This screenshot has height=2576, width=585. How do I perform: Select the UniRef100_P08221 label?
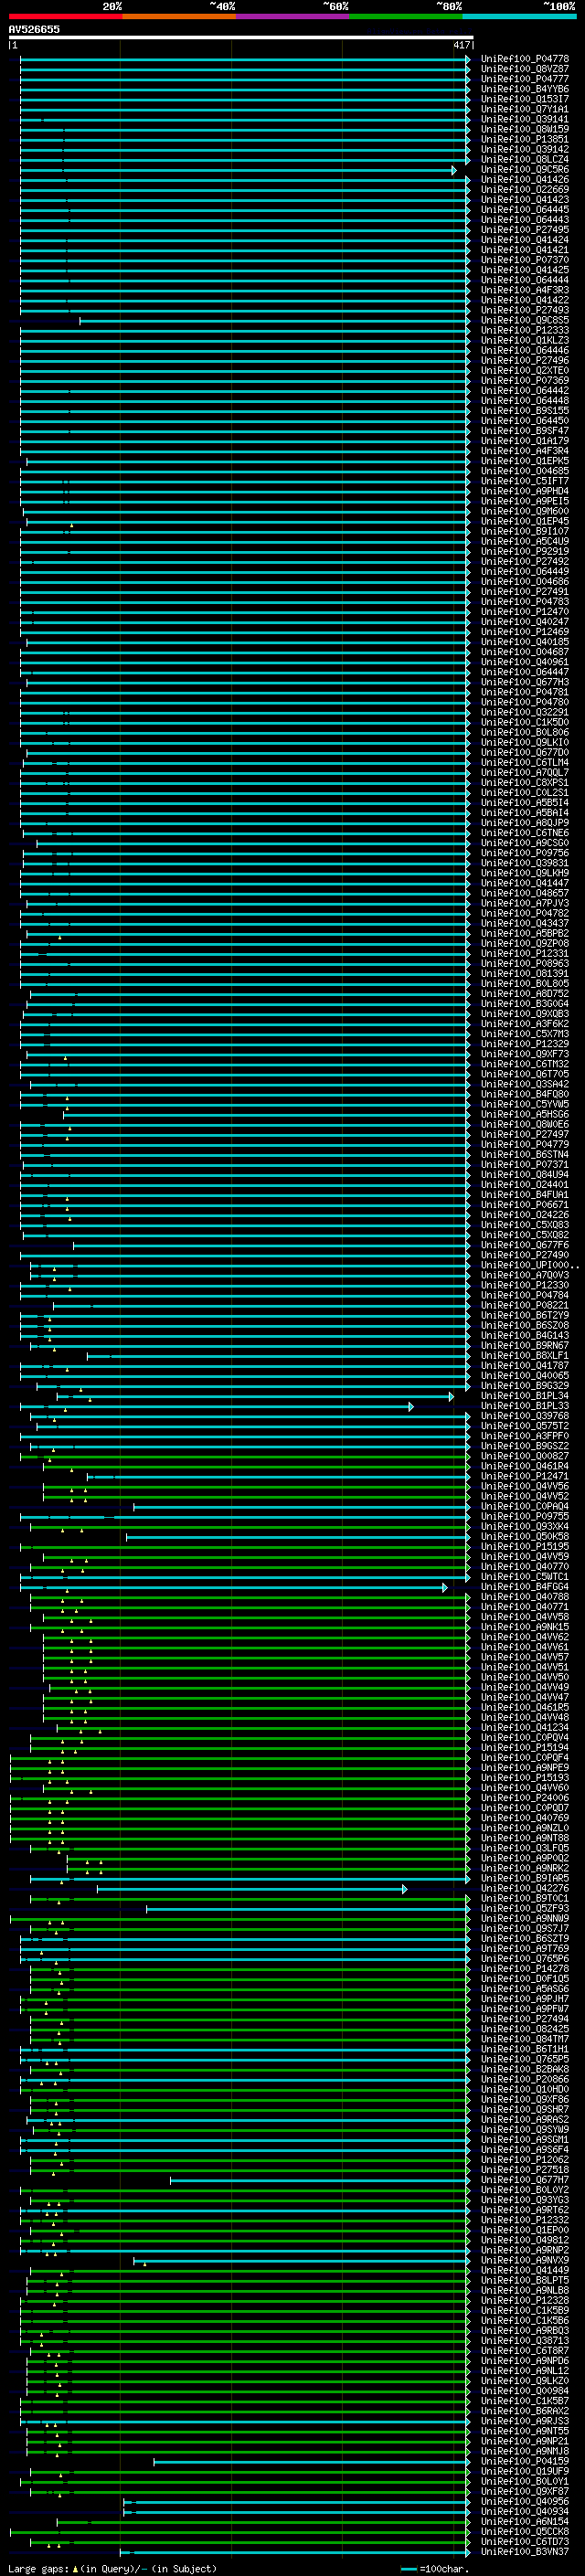coord(525,1305)
